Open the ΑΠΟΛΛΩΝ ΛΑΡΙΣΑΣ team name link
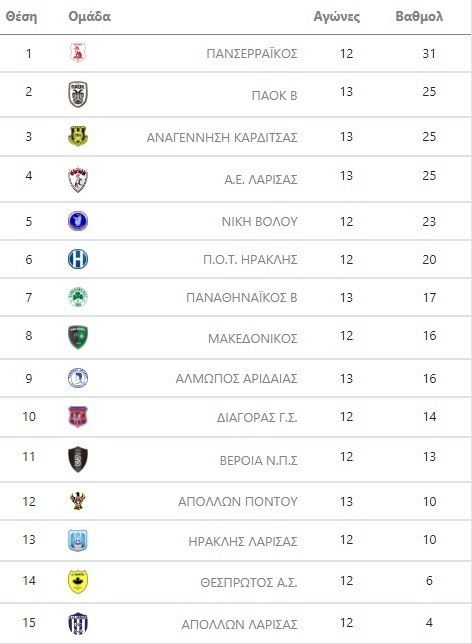 [239, 624]
